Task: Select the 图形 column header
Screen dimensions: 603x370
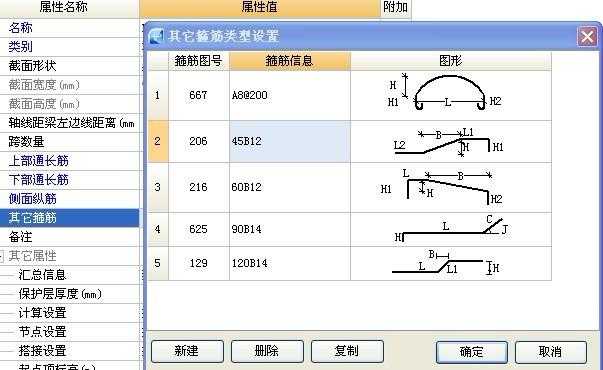Action: click(451, 61)
